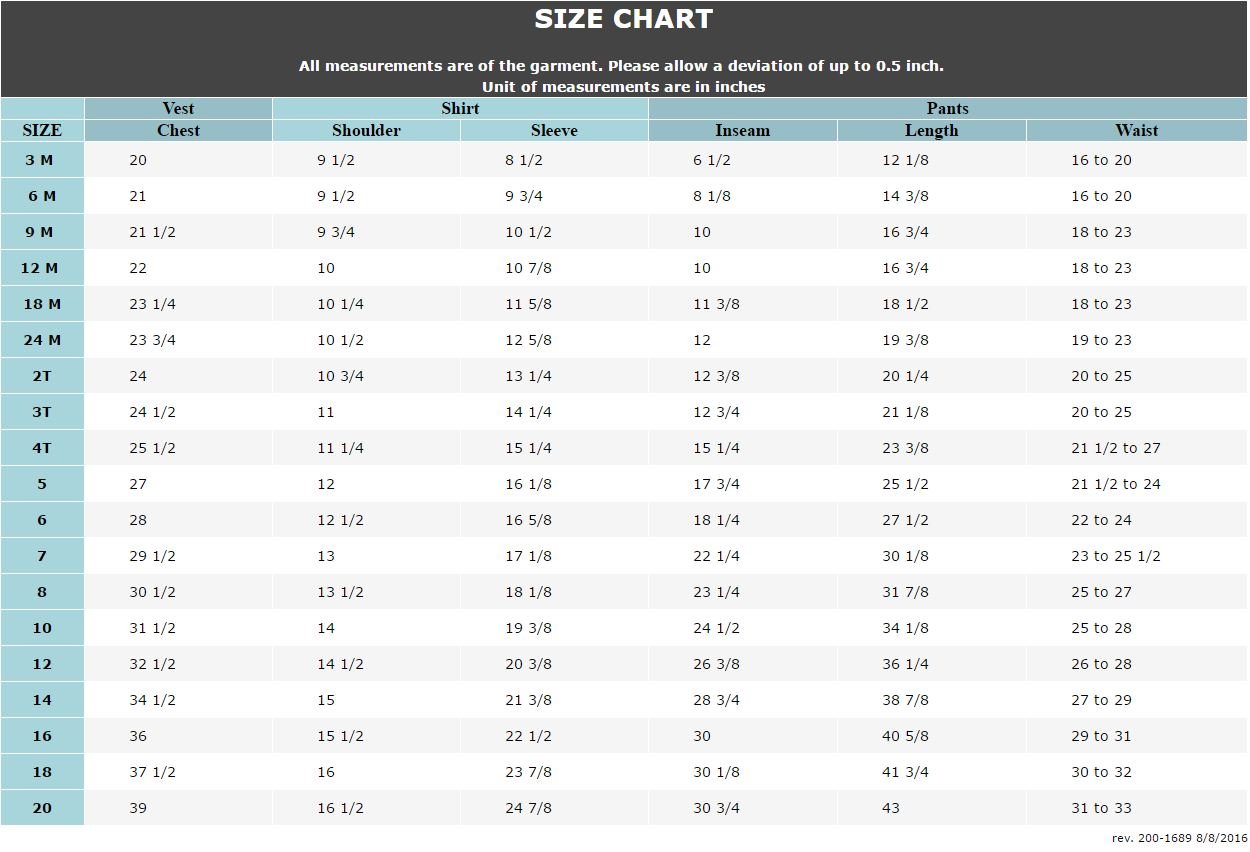Click the Vest column group header
The width and height of the screenshot is (1250, 852).
point(178,108)
